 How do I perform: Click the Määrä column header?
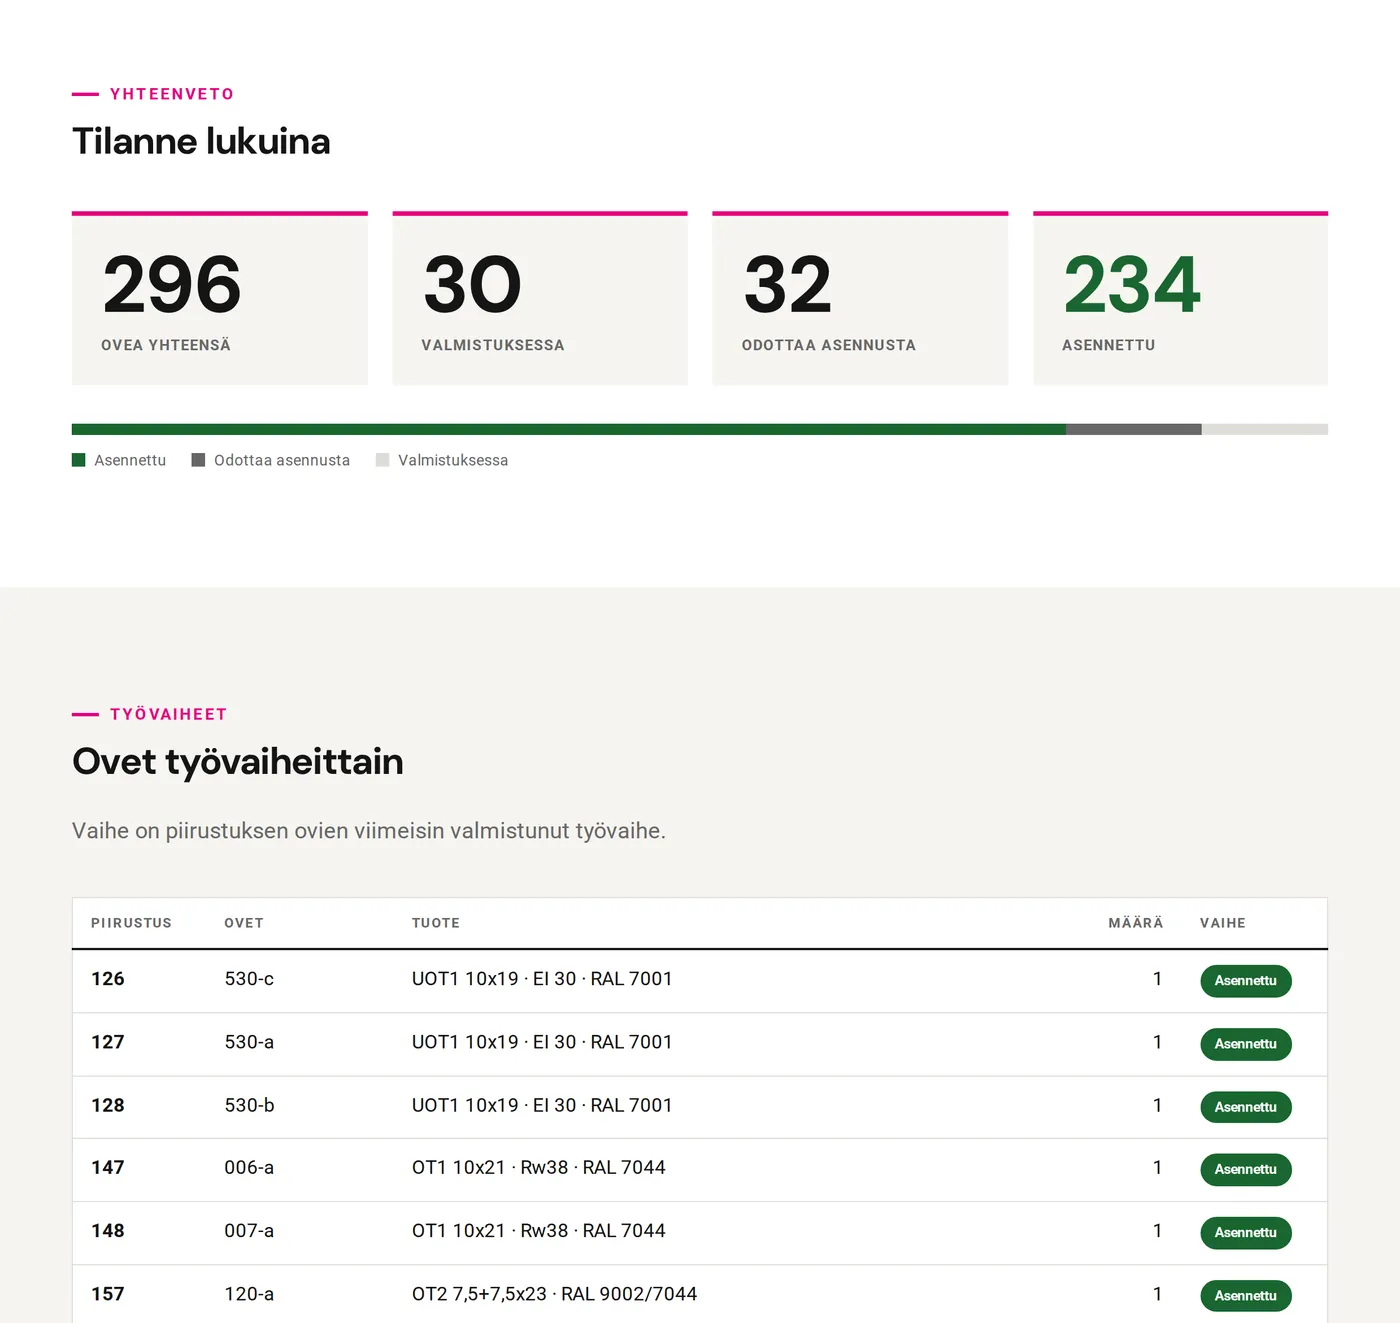coord(1136,923)
